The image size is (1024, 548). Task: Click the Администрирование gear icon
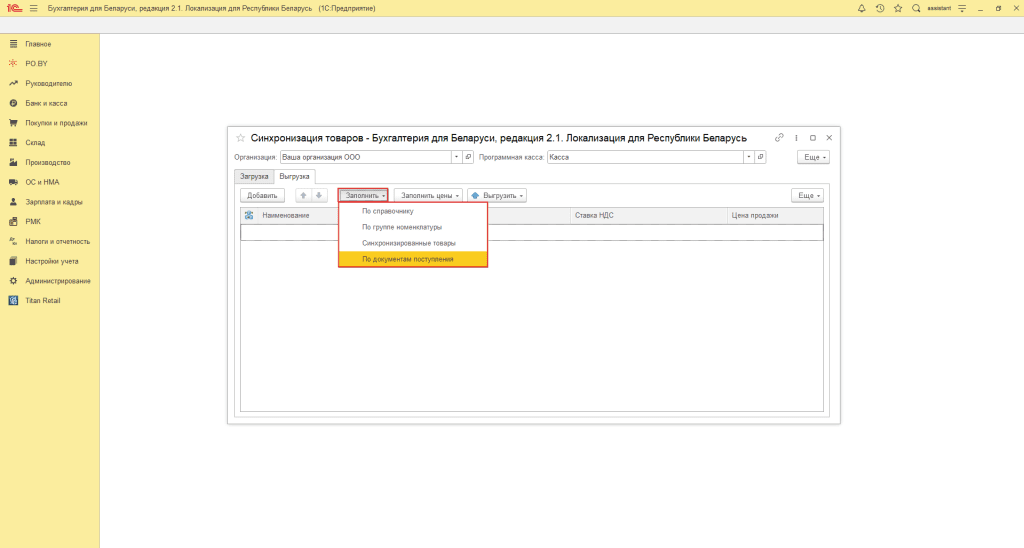(13, 281)
